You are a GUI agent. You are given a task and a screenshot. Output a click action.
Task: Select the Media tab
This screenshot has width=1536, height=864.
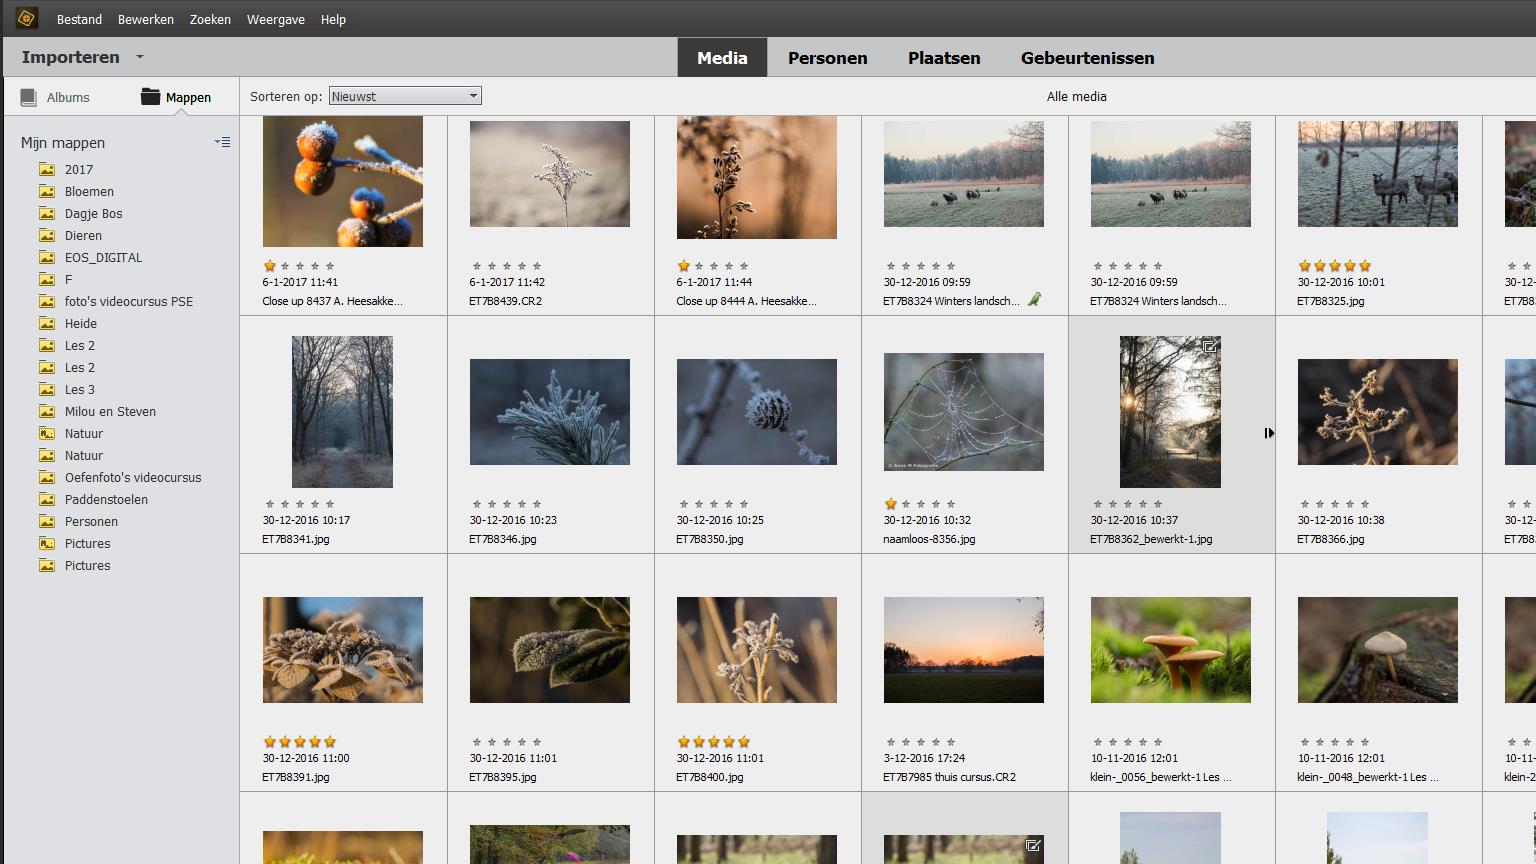point(722,58)
